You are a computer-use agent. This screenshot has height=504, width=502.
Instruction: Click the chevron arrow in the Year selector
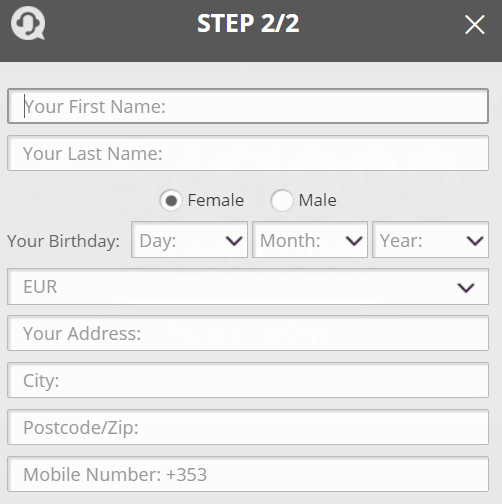(x=475, y=240)
